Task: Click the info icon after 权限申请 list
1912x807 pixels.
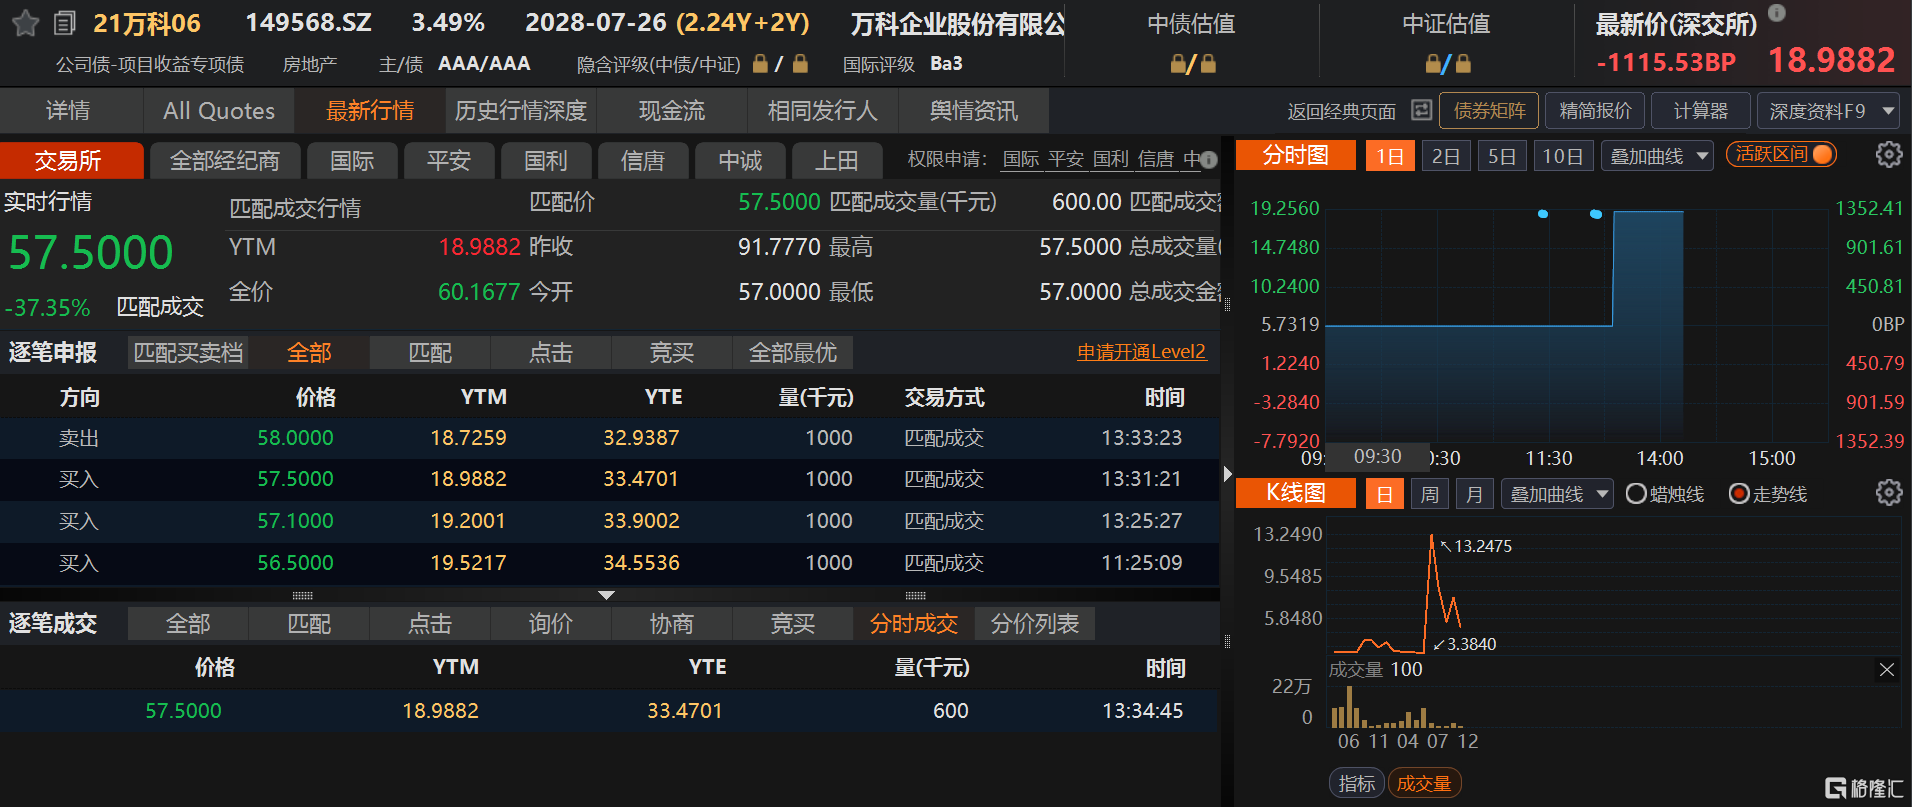Action: click(1208, 160)
